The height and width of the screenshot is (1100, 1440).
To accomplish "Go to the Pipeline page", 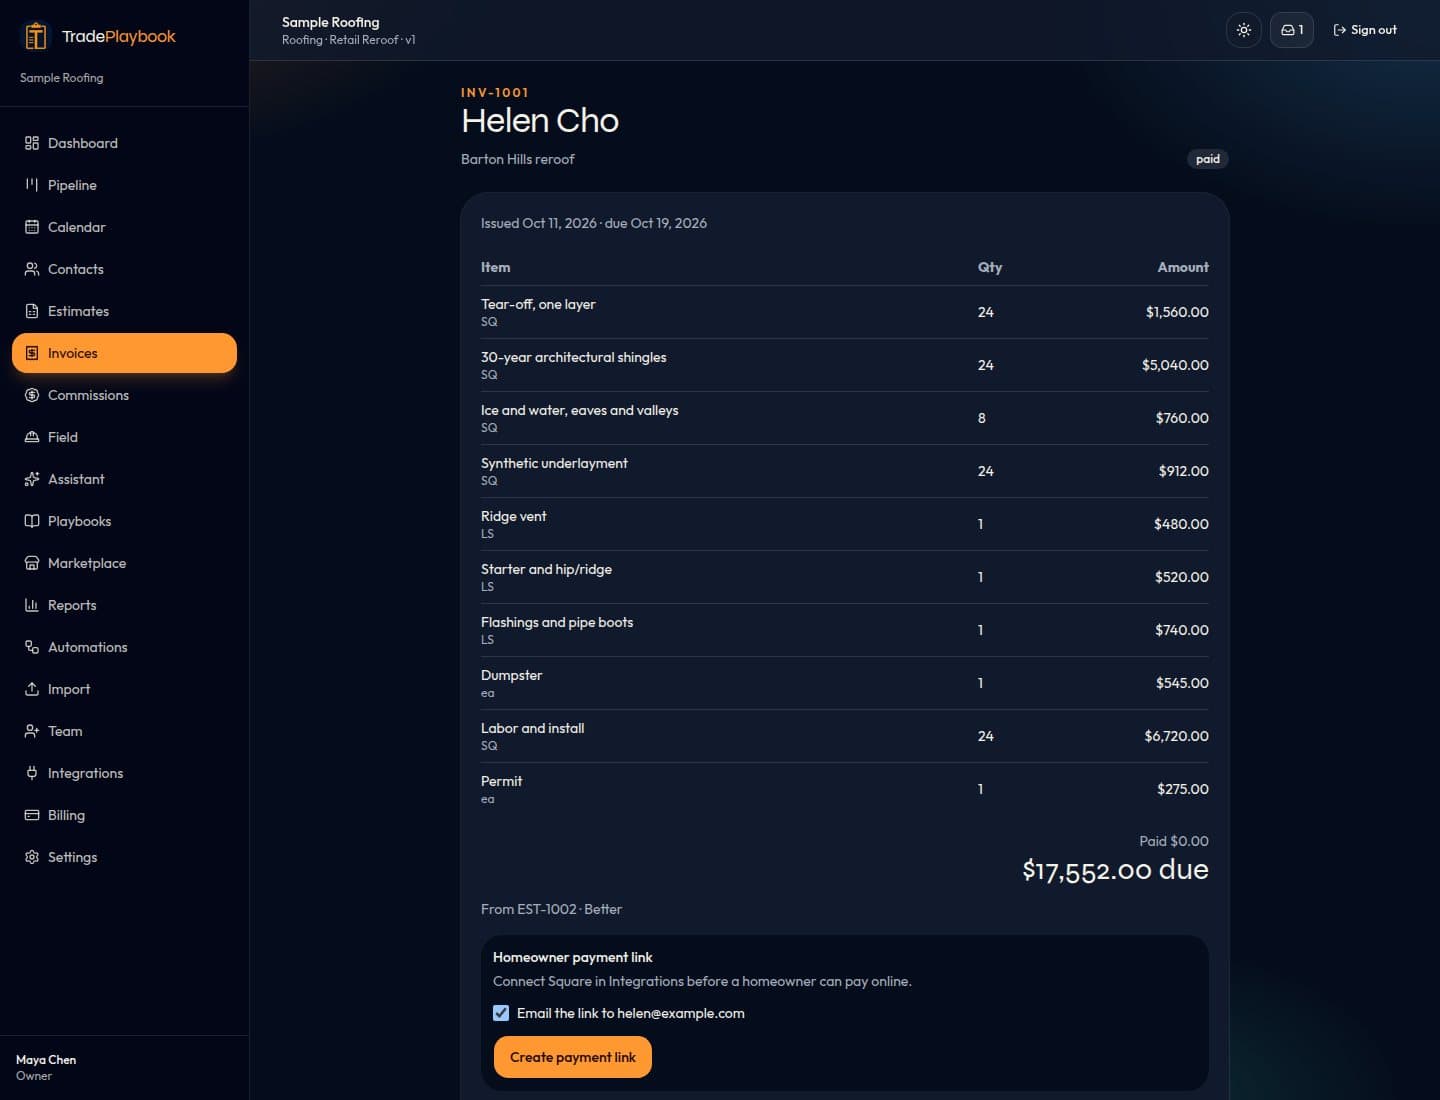I will 124,185.
